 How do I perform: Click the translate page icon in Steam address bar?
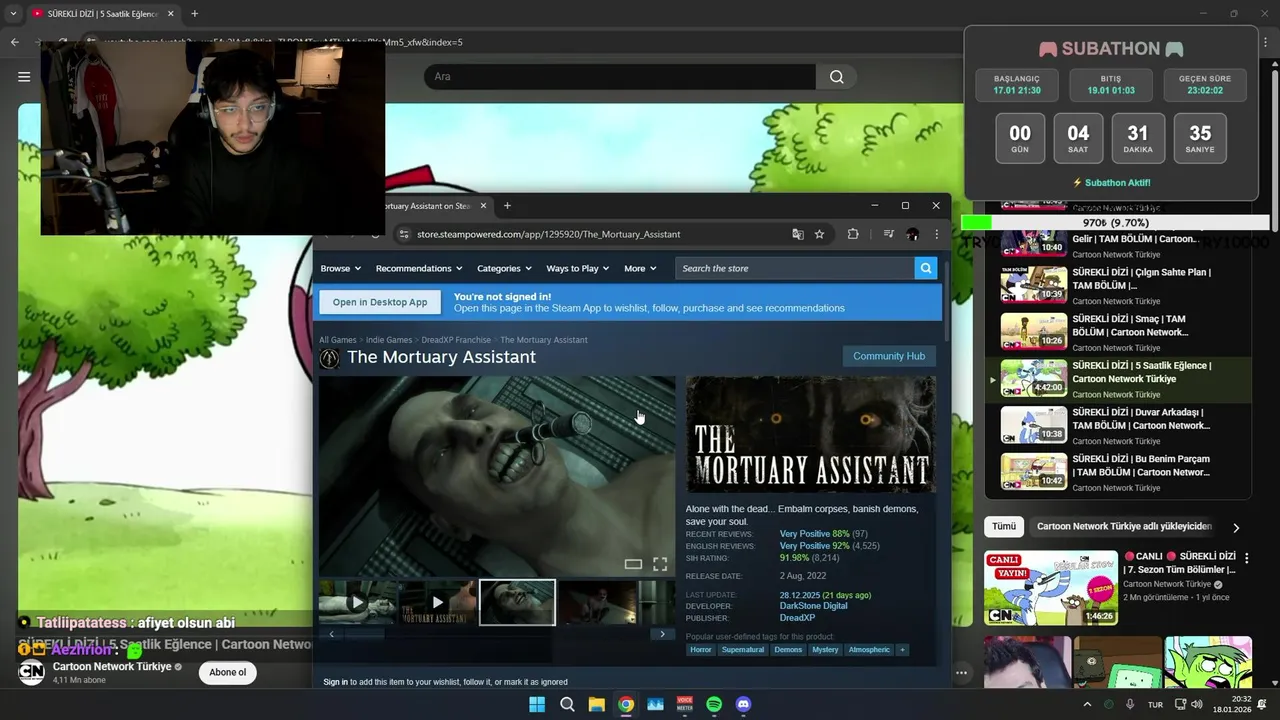tap(798, 234)
